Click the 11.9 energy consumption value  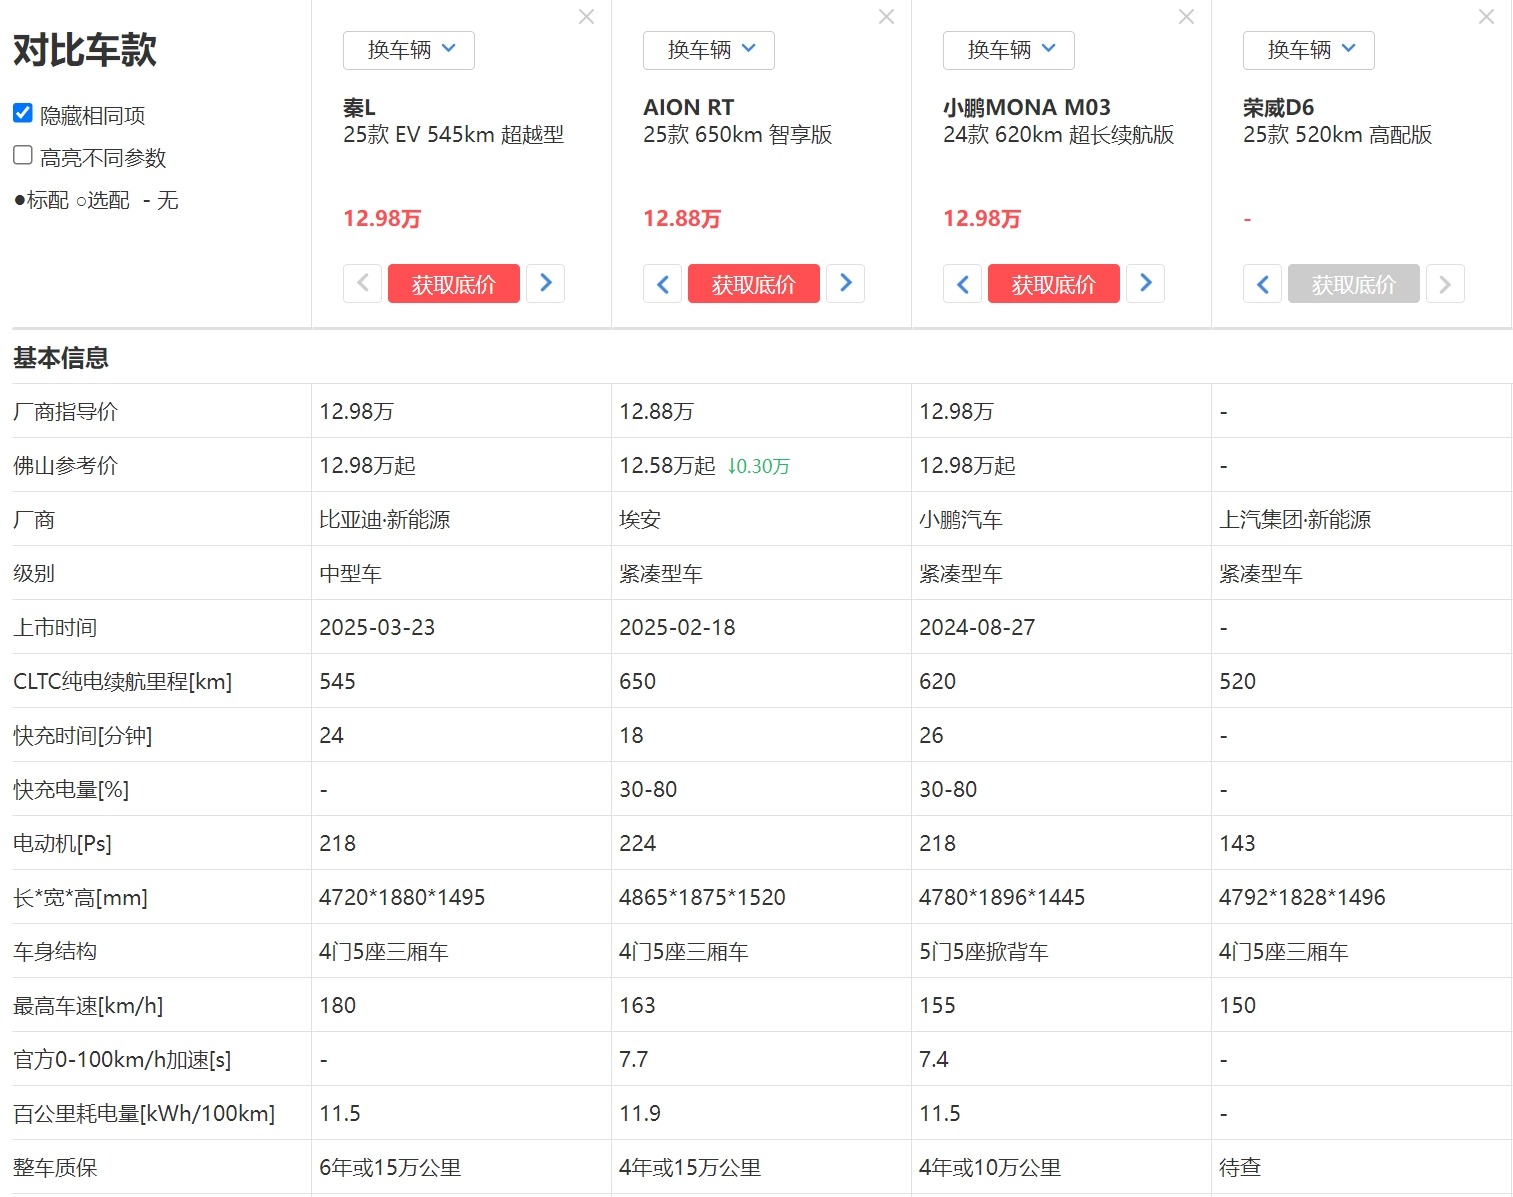pos(640,1113)
